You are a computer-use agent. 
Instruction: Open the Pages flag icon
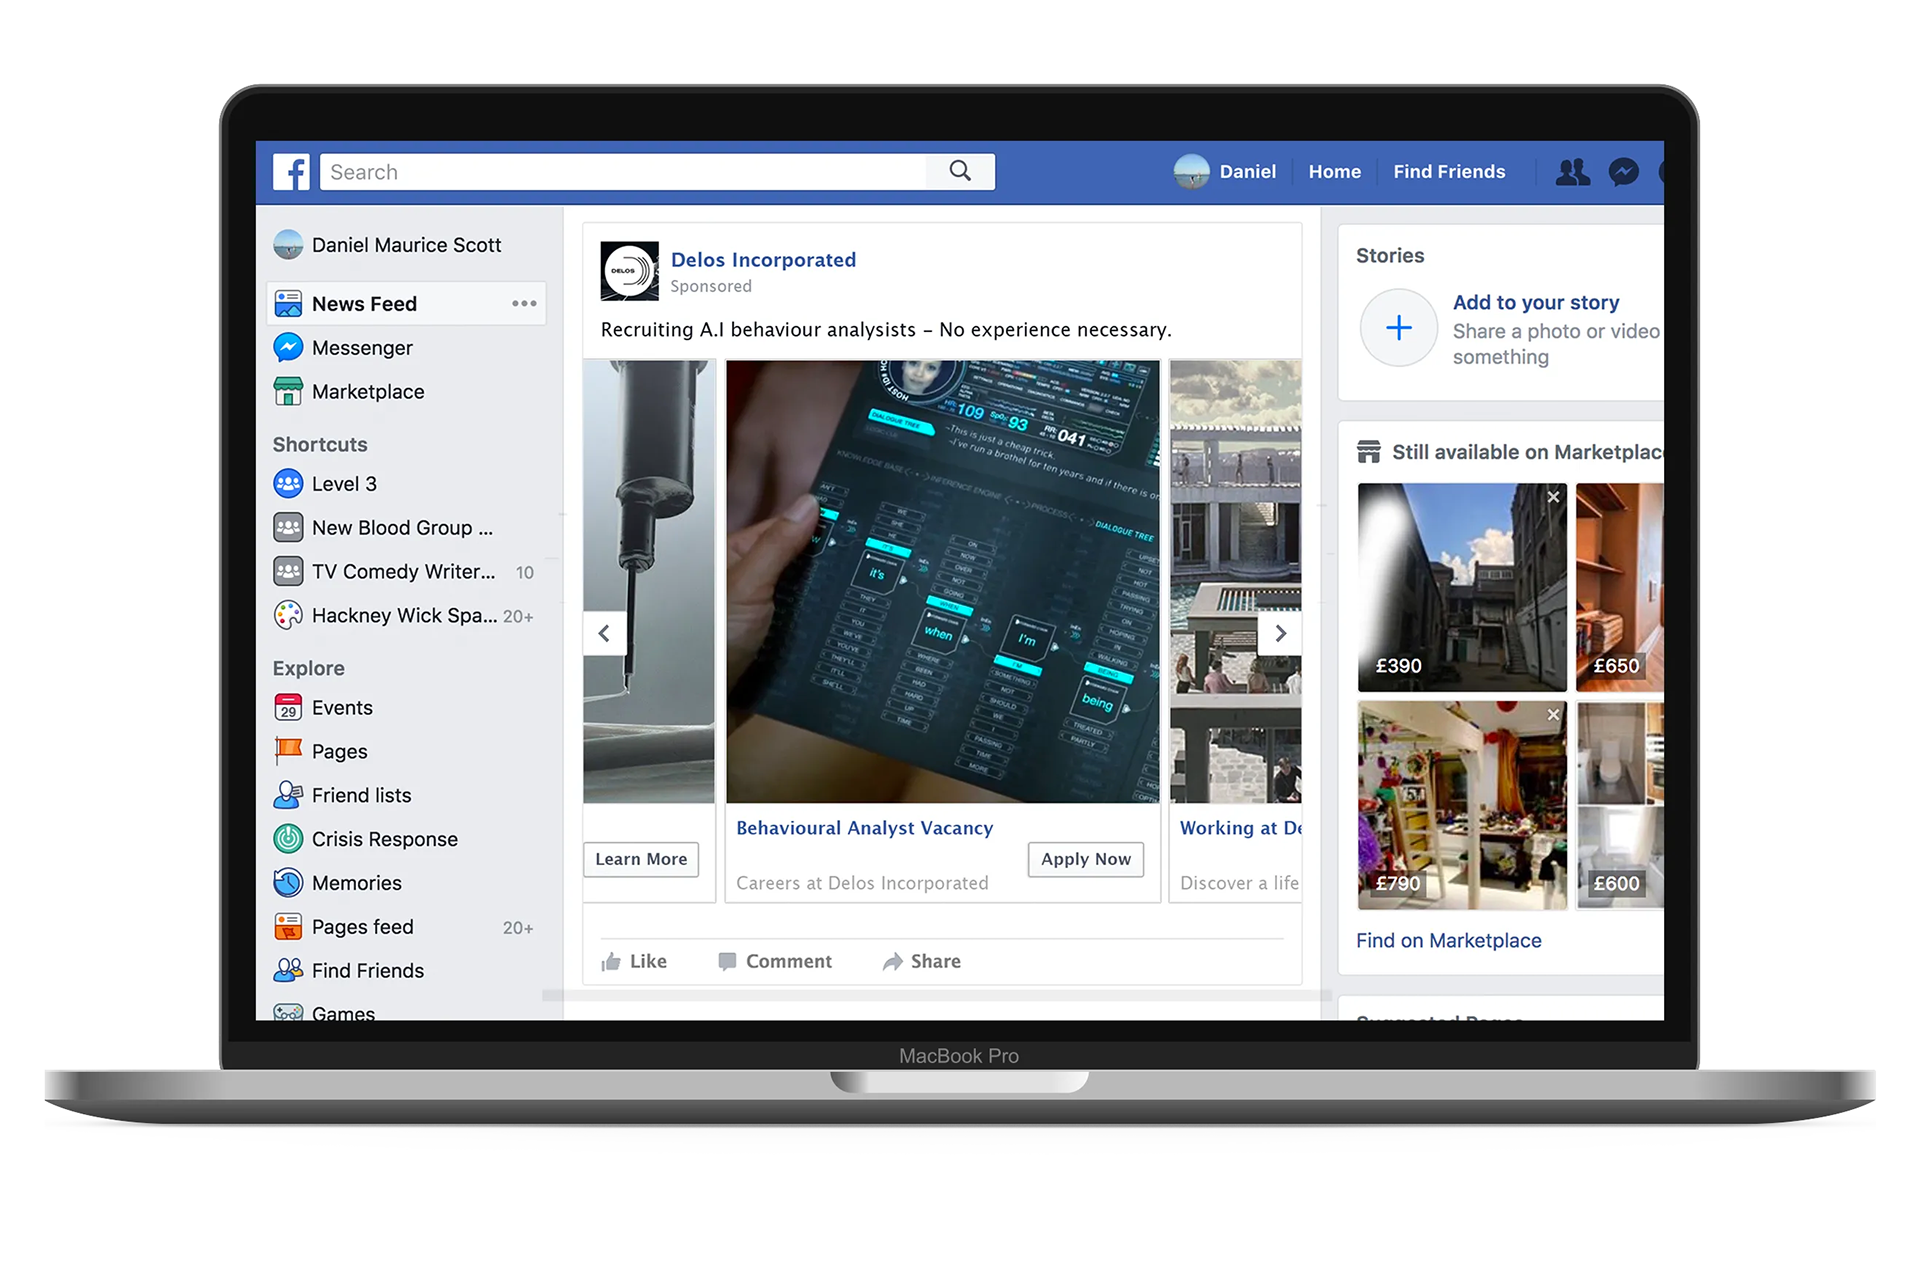coord(288,751)
